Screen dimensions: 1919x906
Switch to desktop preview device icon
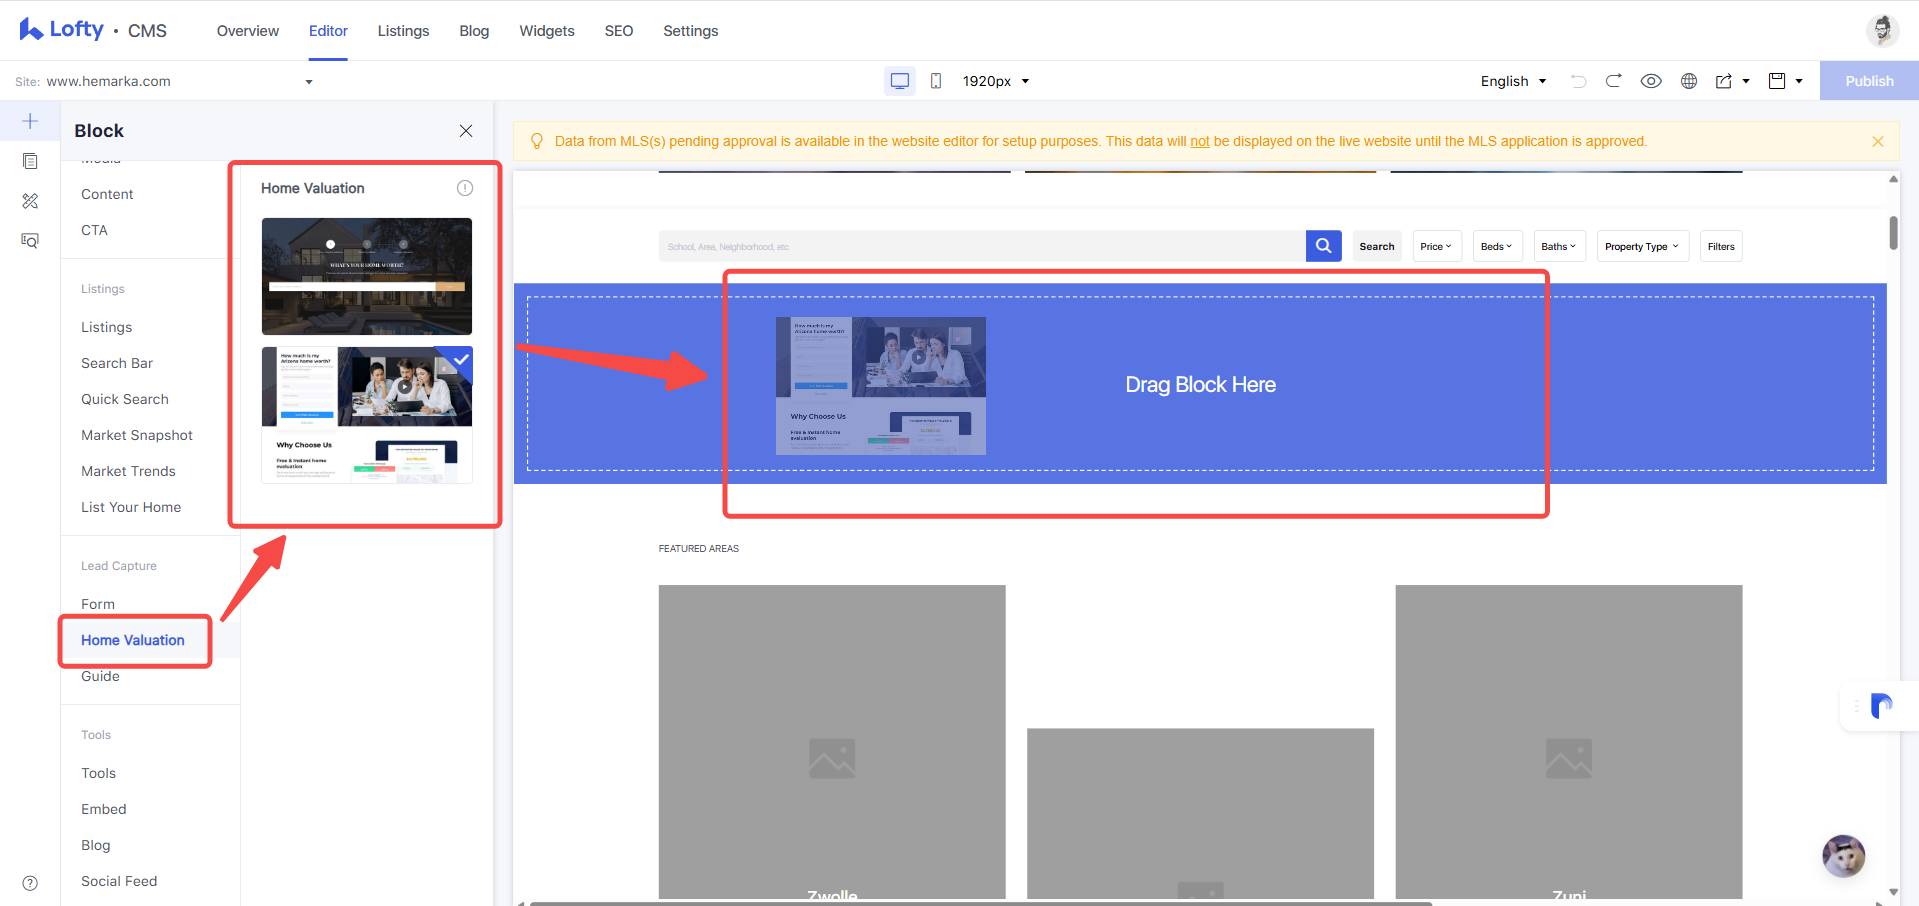(x=900, y=81)
